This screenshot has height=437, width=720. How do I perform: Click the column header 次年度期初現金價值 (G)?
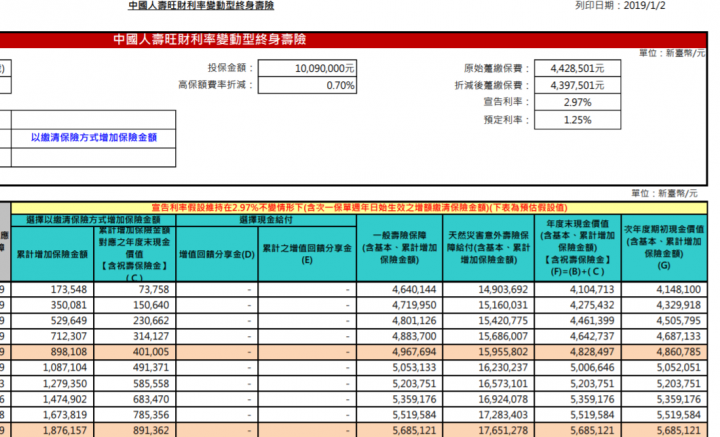pos(664,247)
